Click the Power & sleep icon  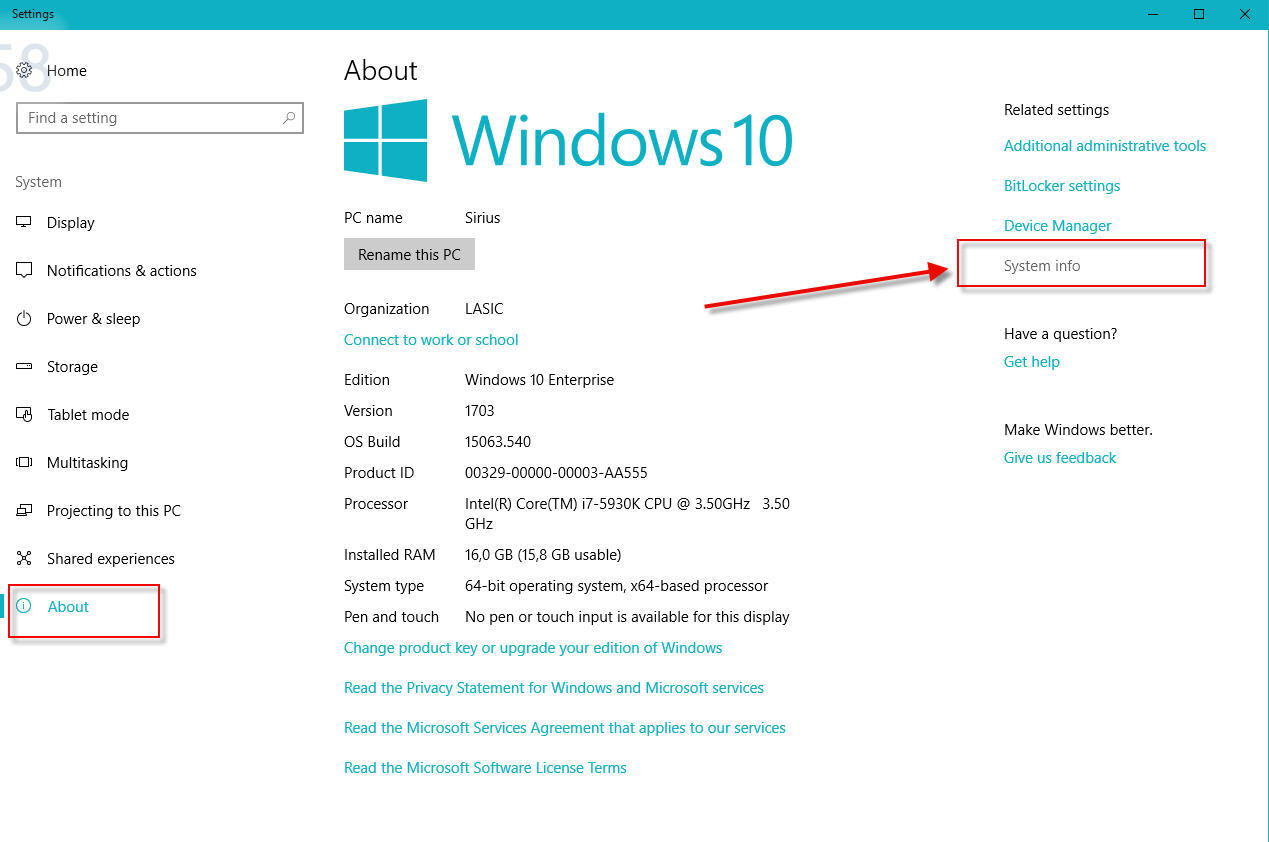pyautogui.click(x=25, y=319)
